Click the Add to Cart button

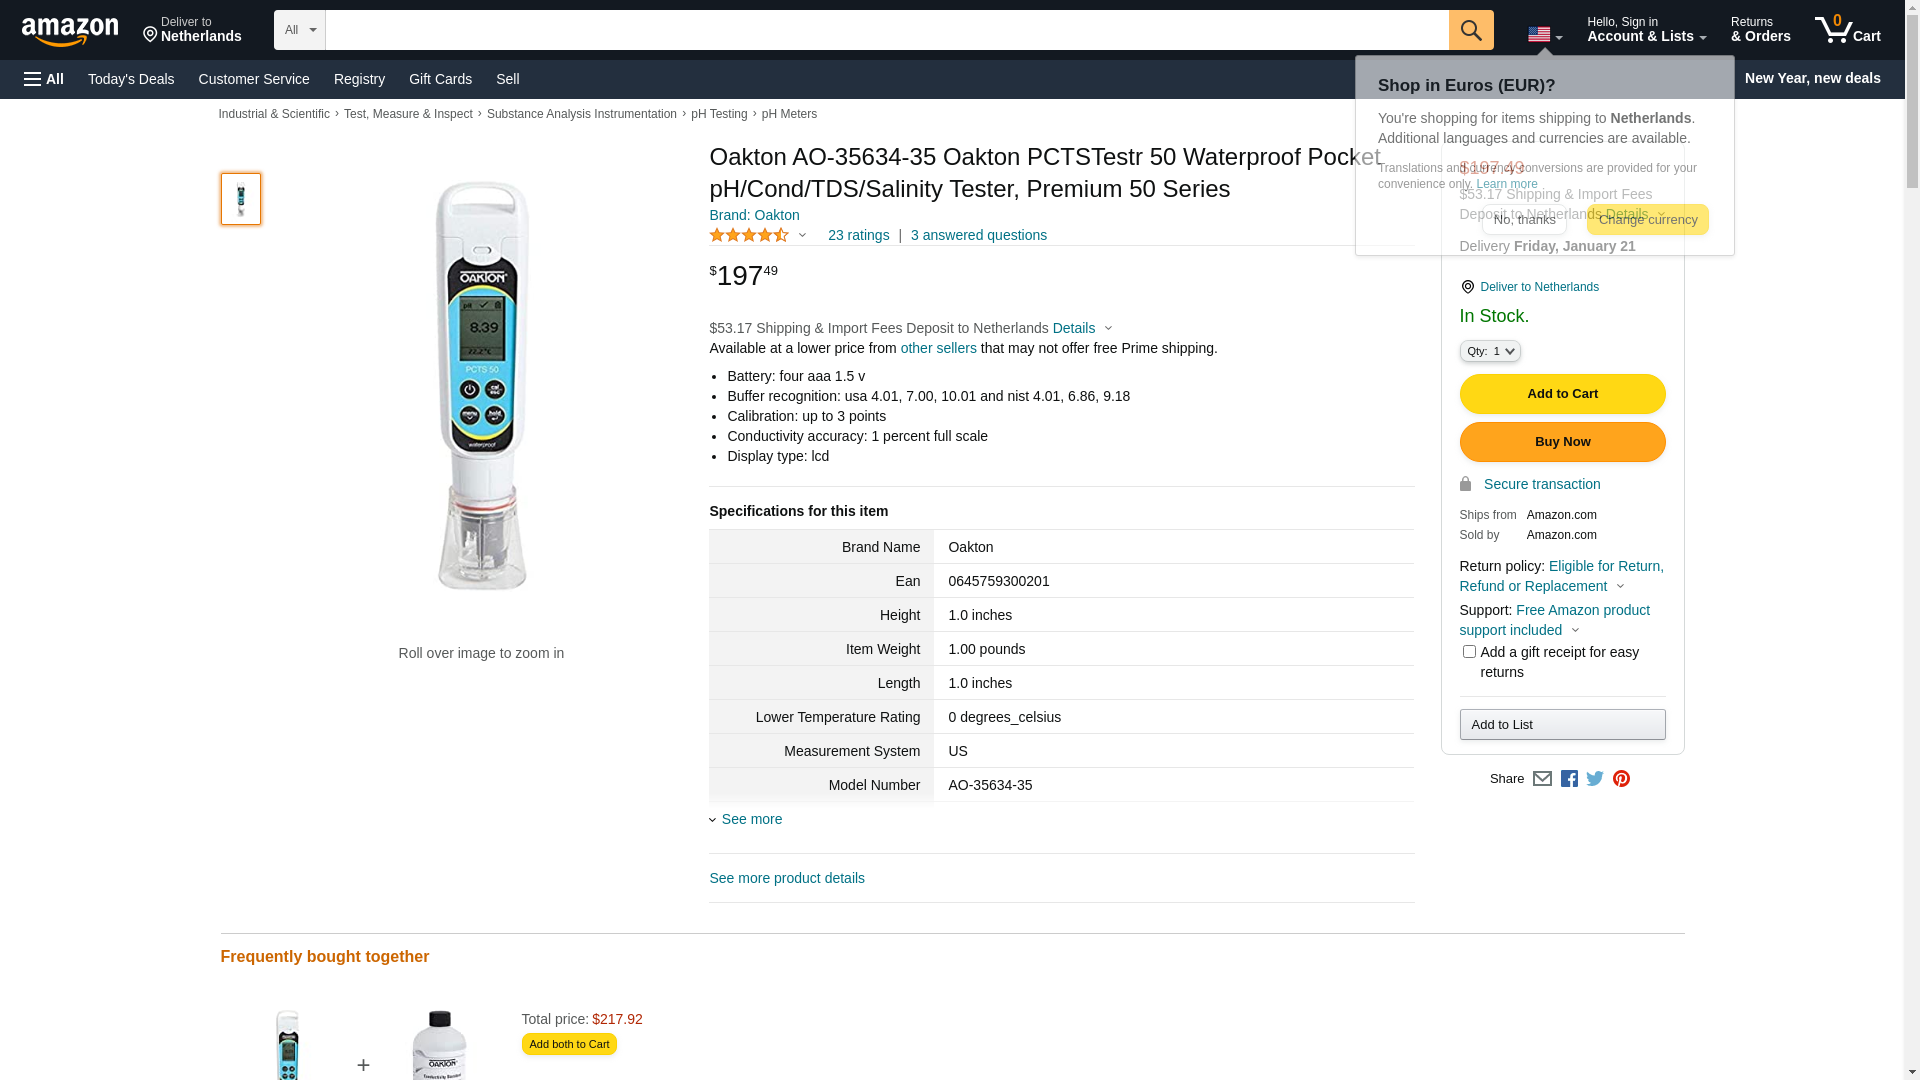[1562, 394]
